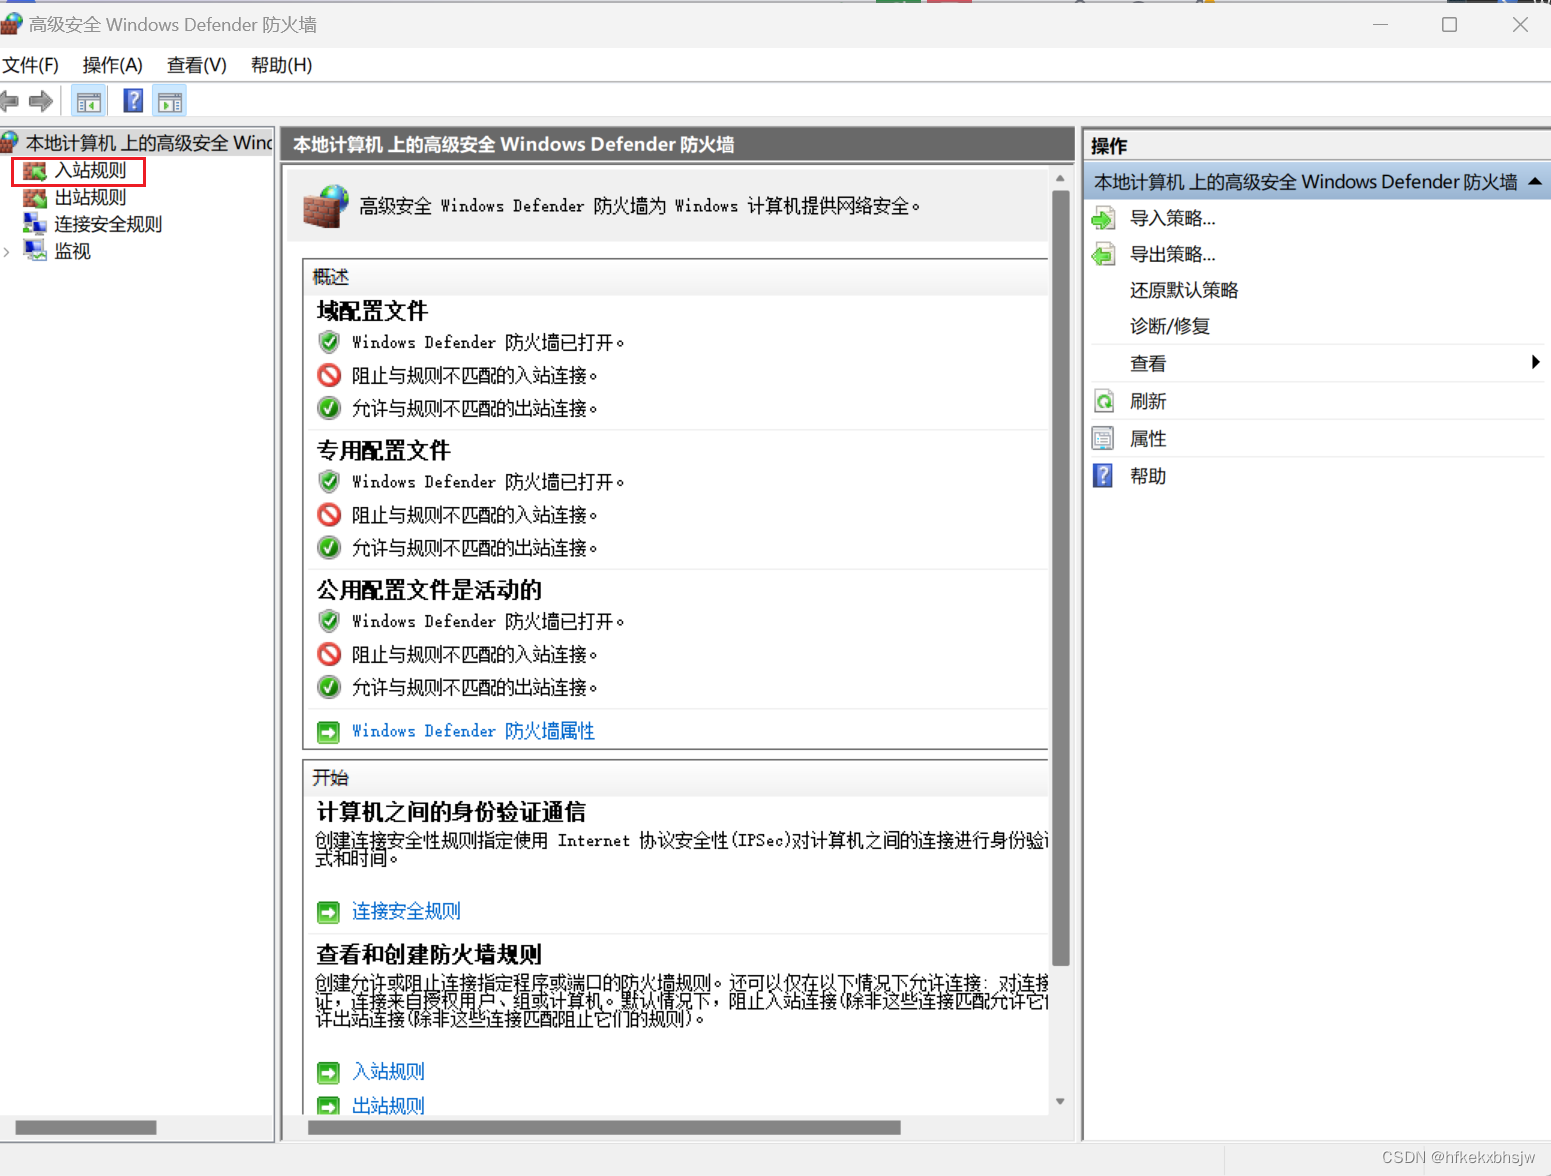
Task: Select 入站规则 in the tree
Action: [x=90, y=171]
